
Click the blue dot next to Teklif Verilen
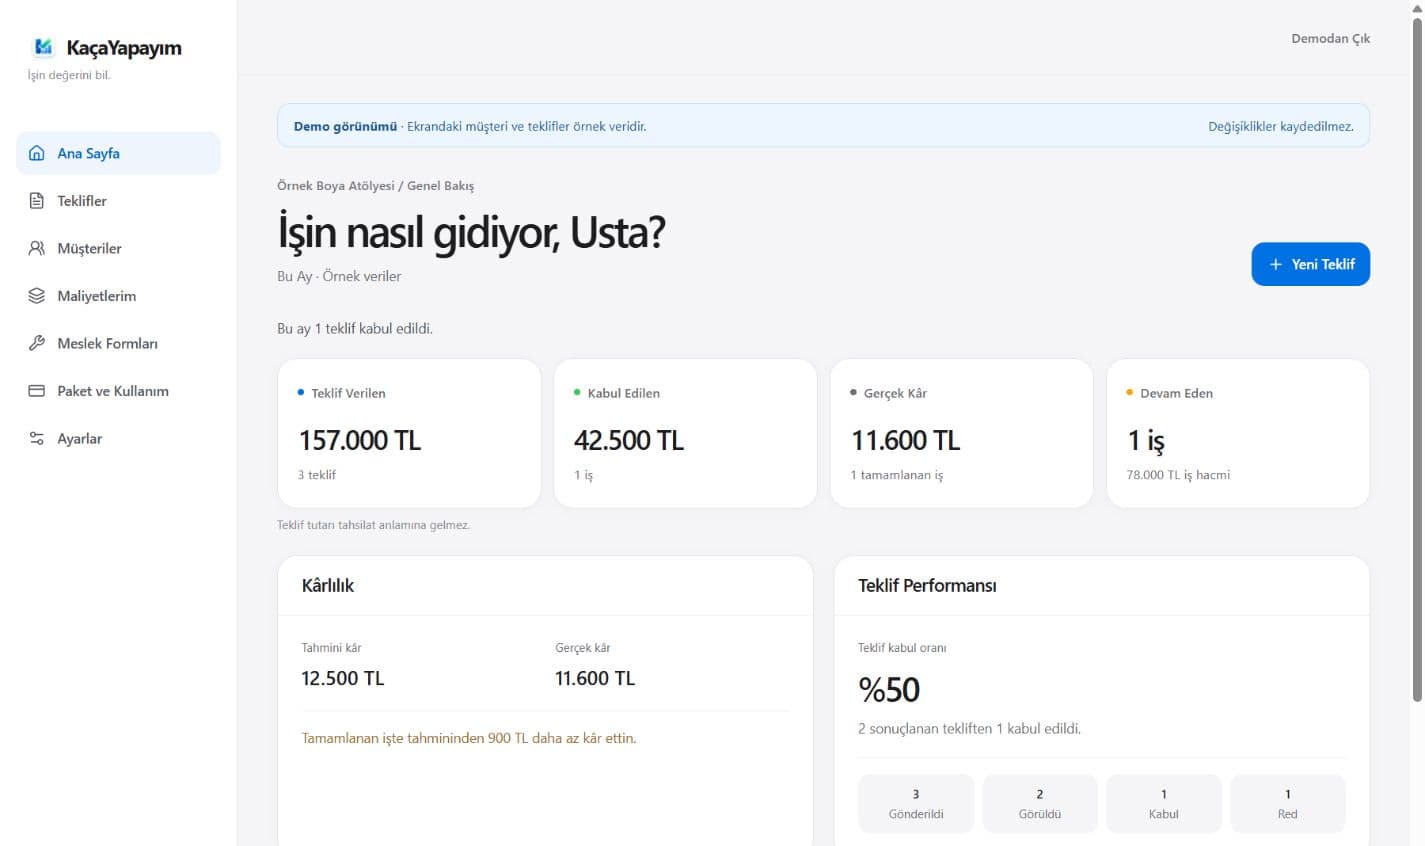(301, 392)
